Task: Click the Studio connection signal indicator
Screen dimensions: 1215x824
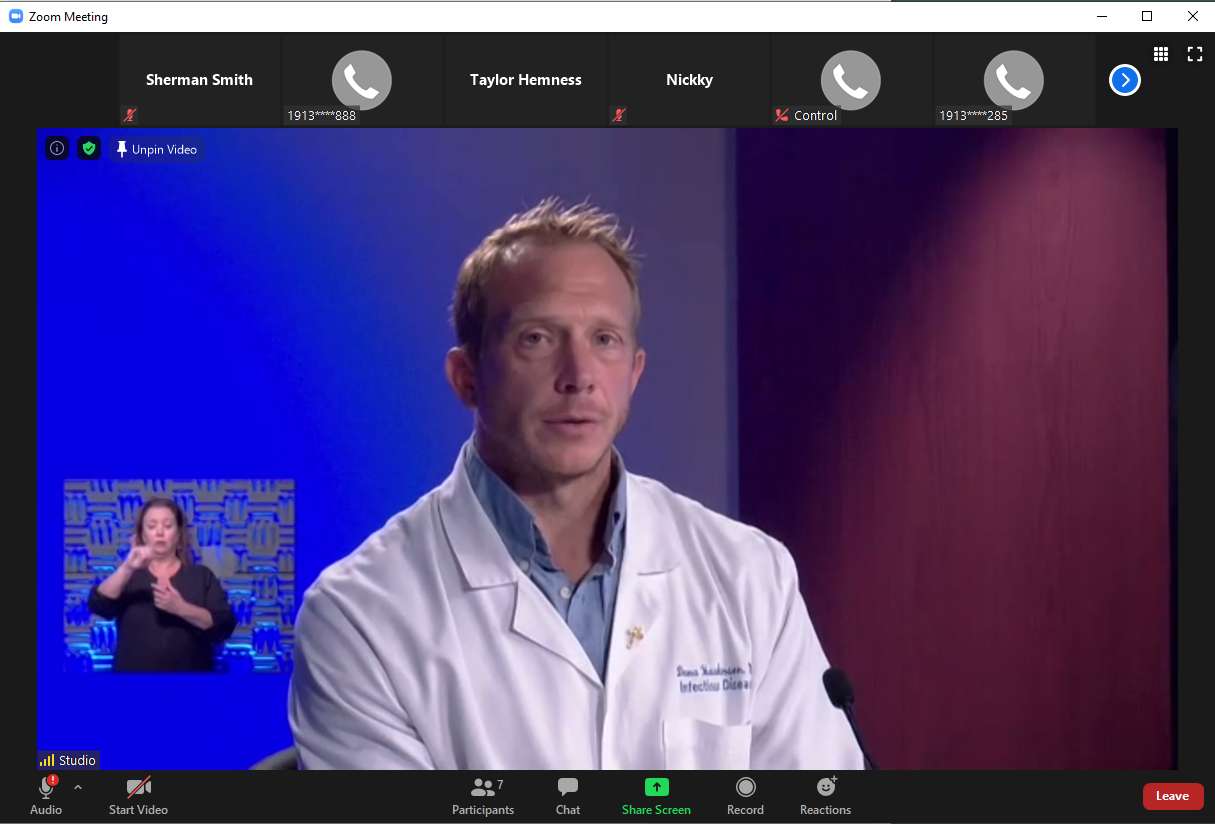Action: (x=68, y=760)
